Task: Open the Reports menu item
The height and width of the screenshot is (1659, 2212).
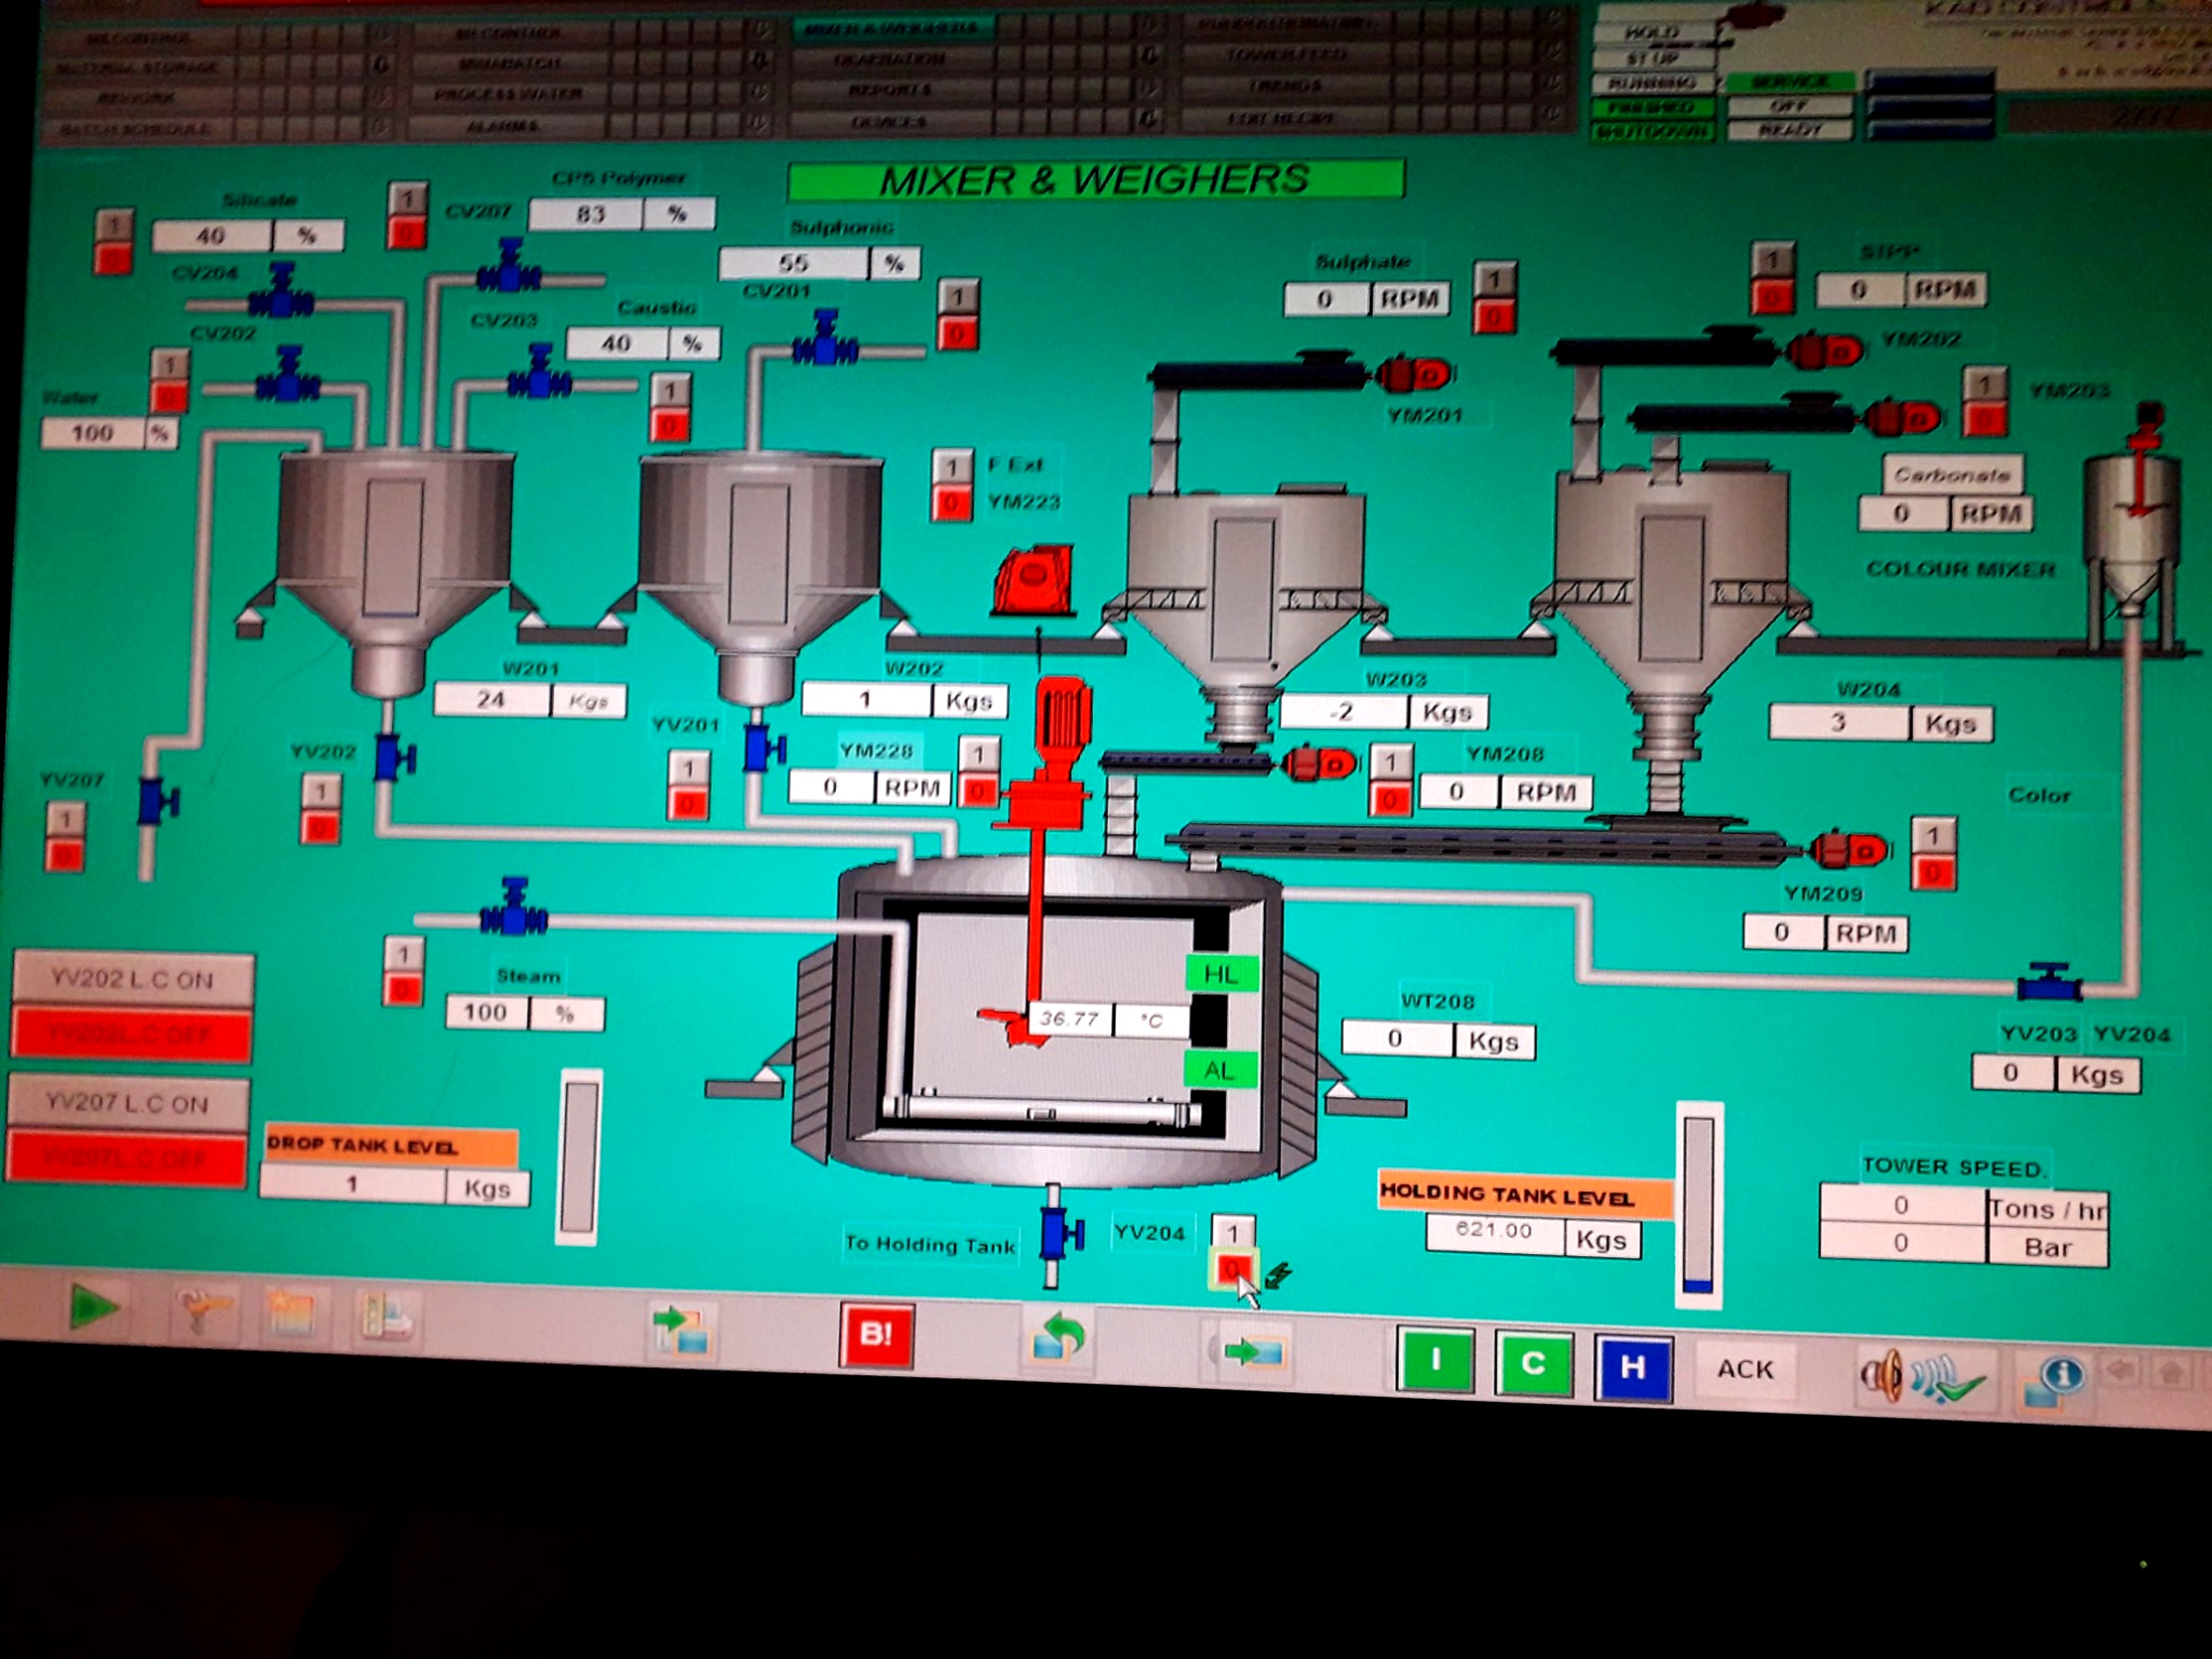Action: [890, 90]
